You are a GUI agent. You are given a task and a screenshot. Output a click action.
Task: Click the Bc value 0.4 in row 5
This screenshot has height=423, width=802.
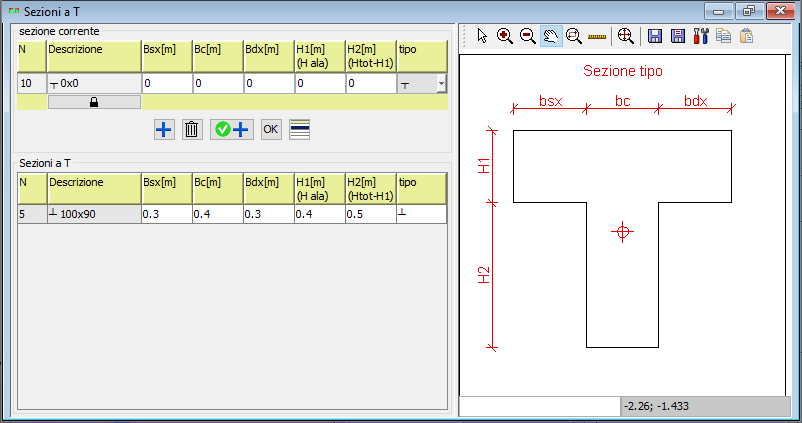218,214
